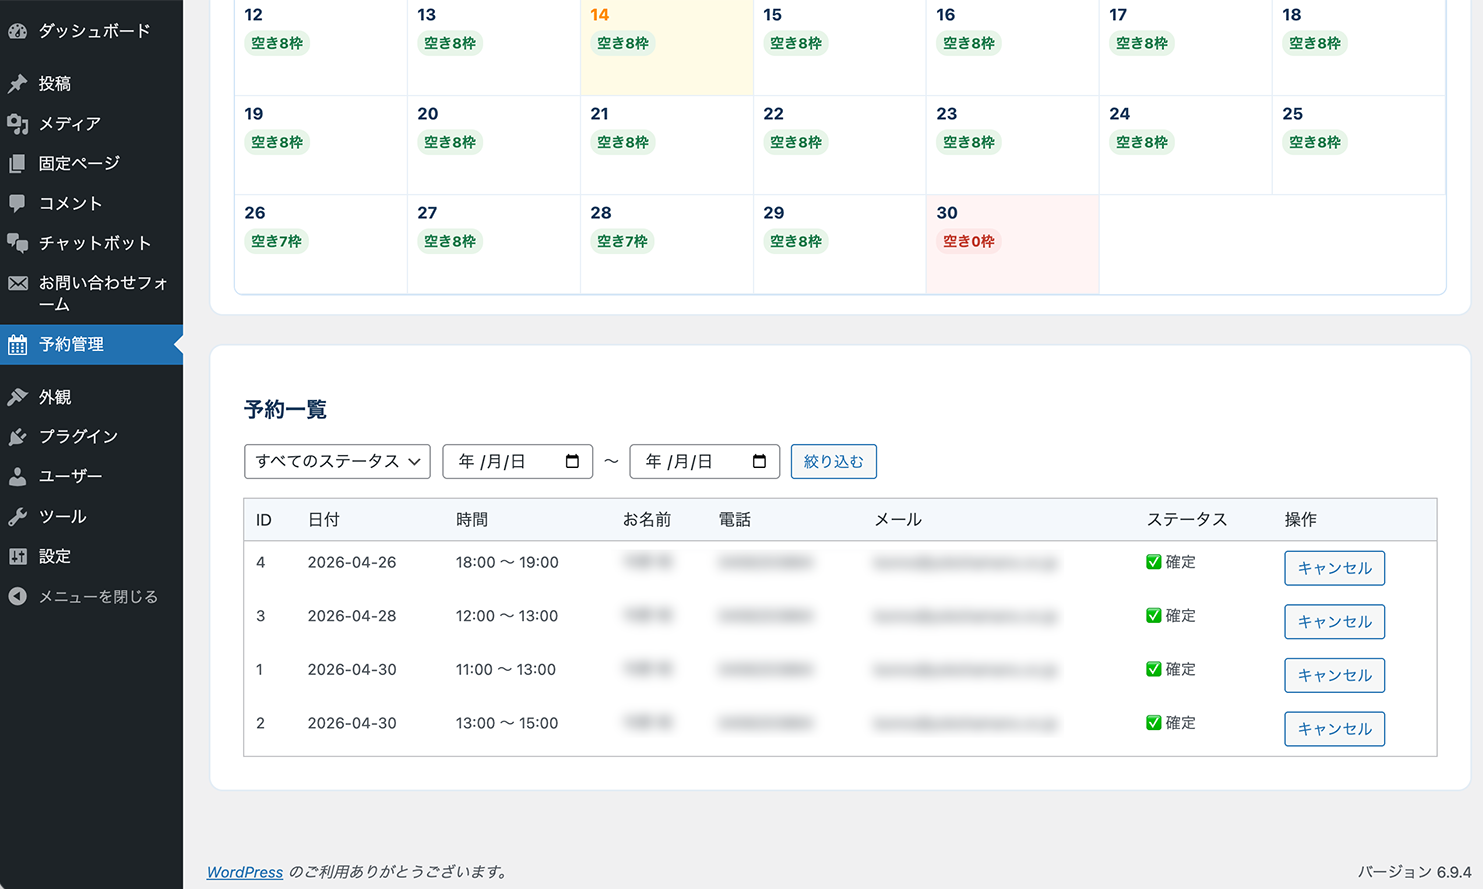The image size is (1483, 889).
Task: Click the green 確定 checkmark for reservation ID 4
Action: 1153,562
